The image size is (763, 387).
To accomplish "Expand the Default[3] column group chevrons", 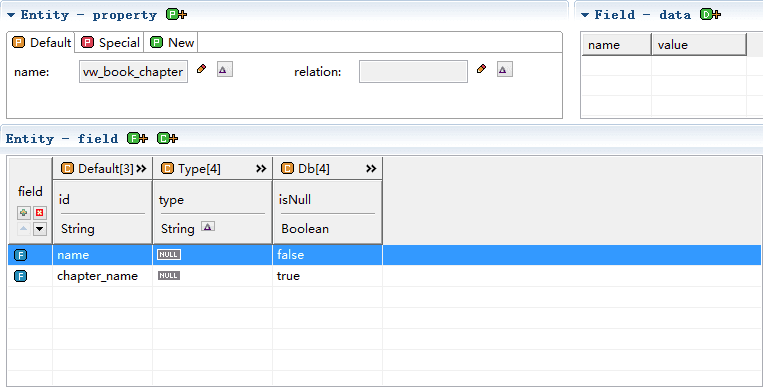I will pyautogui.click(x=141, y=168).
